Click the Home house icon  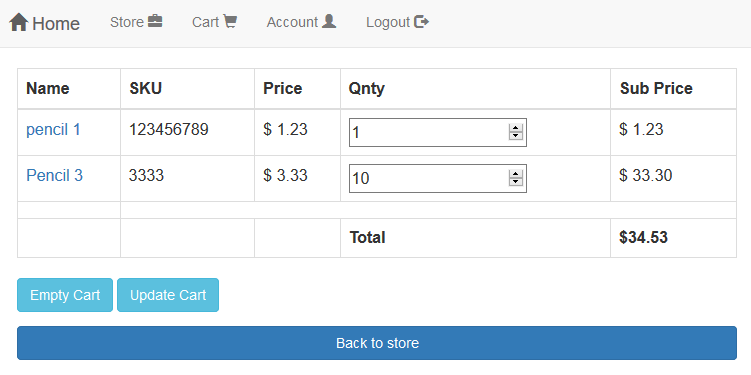pyautogui.click(x=19, y=22)
